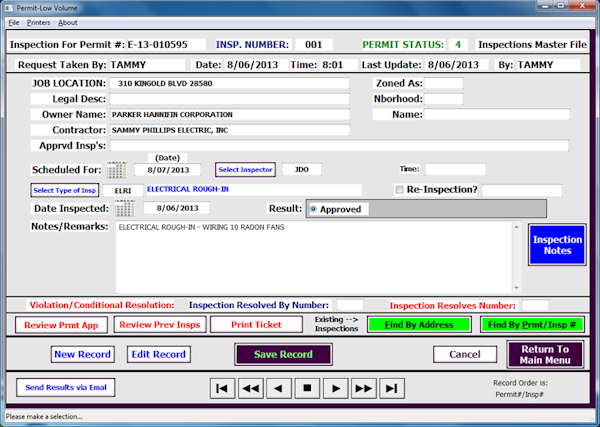Screen dimensions: 600x427
Task: Skip forward several records with double-right arrow
Action: 364,388
